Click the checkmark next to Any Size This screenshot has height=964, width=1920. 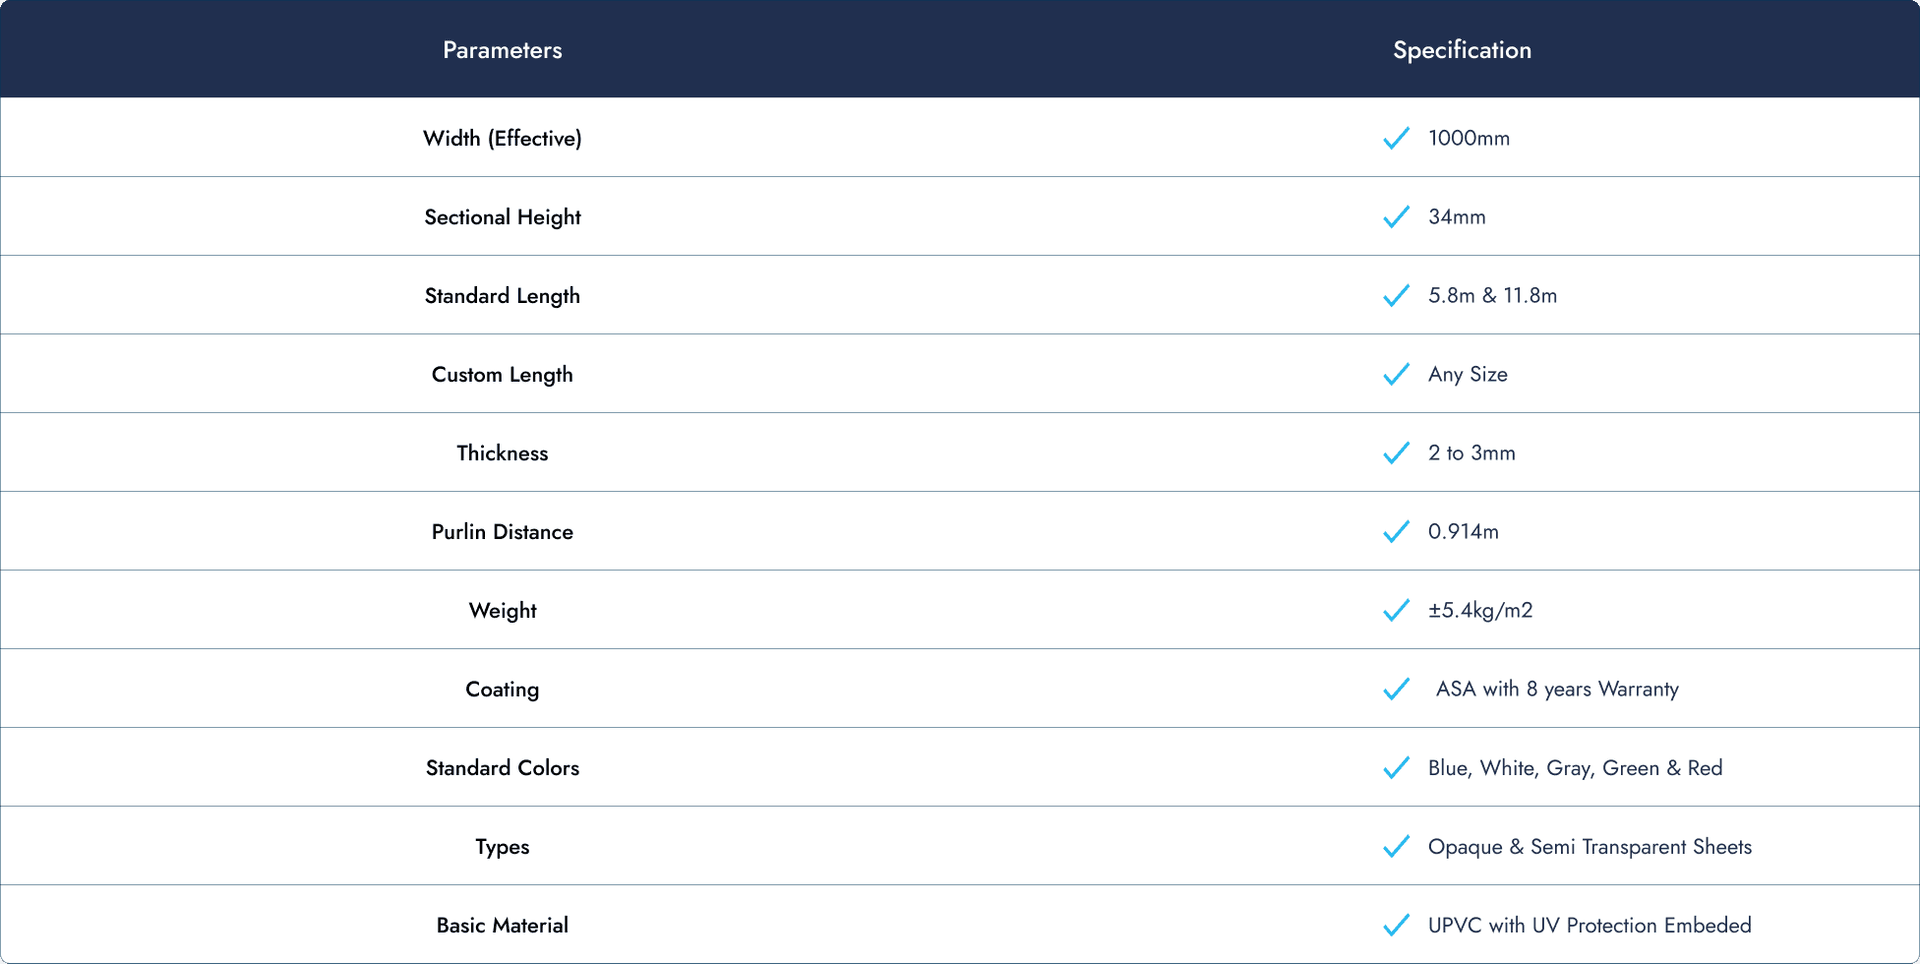(x=1396, y=374)
